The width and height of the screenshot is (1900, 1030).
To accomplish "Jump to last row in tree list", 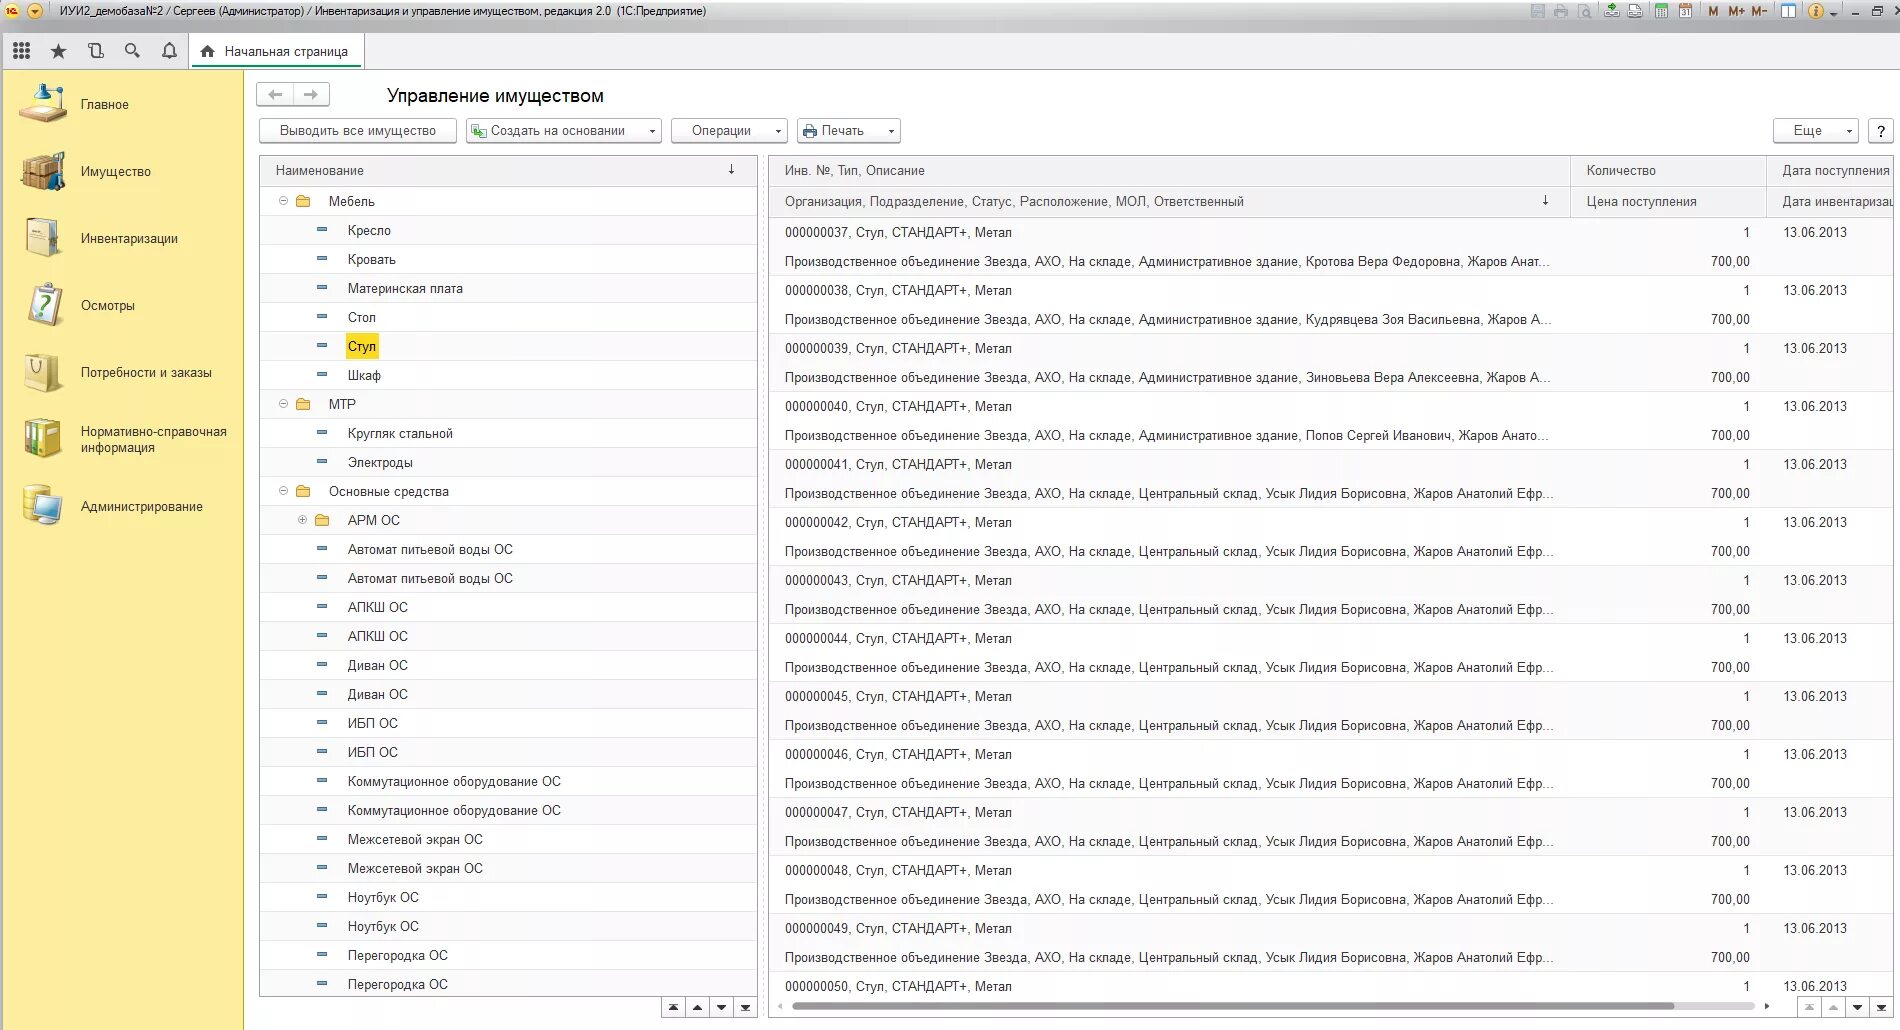I will [745, 1008].
